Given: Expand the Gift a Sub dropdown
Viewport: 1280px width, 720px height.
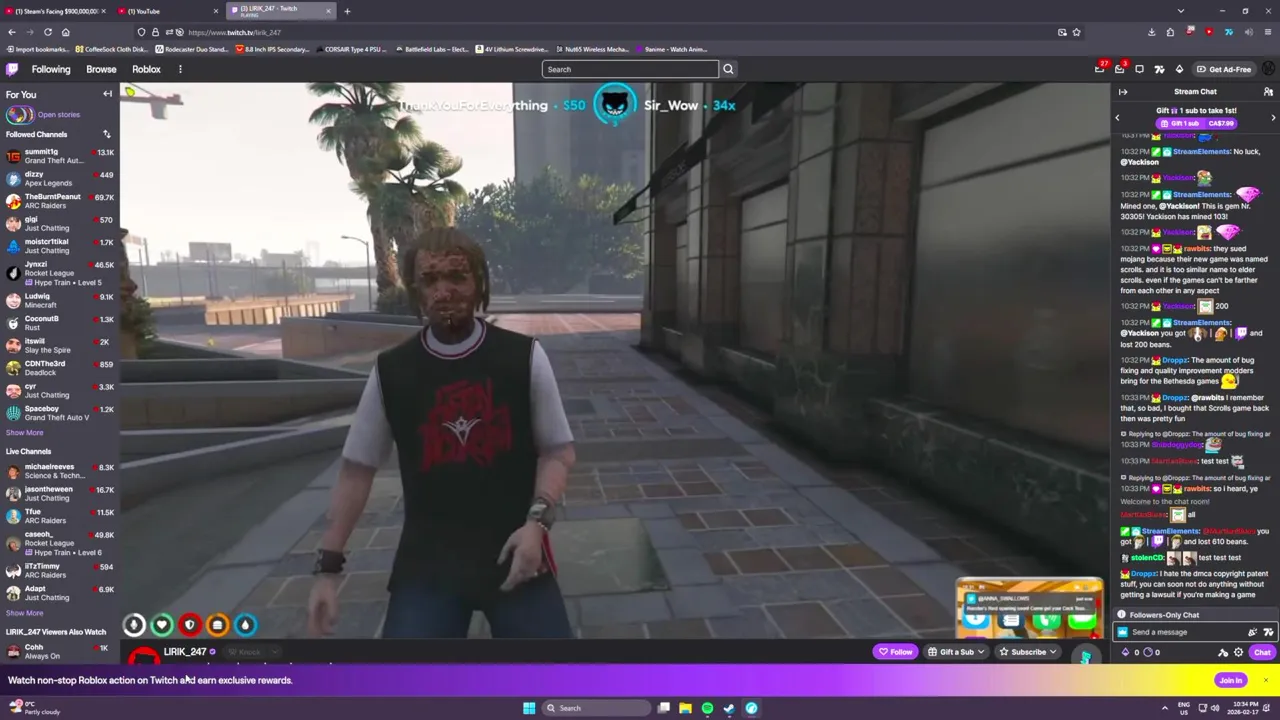Looking at the screenshot, I should [x=980, y=652].
